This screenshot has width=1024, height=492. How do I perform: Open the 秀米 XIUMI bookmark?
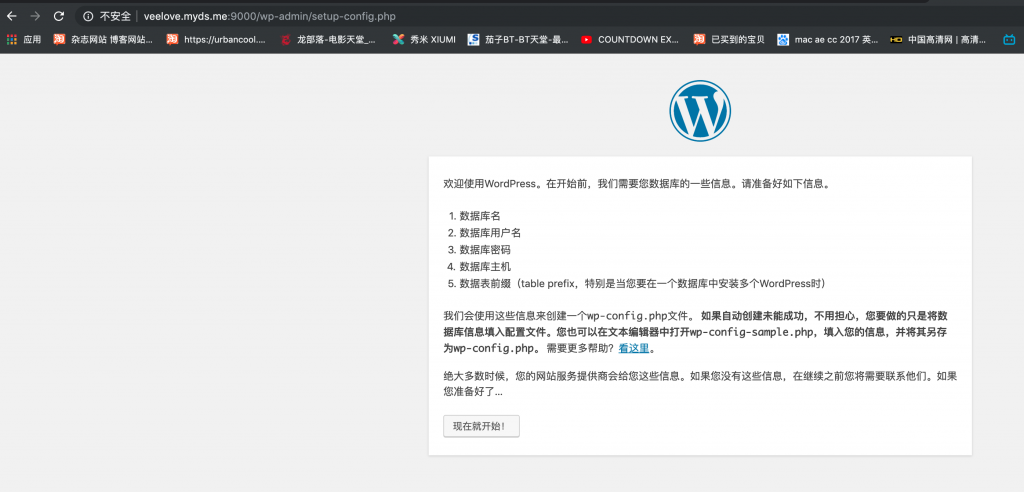424,39
